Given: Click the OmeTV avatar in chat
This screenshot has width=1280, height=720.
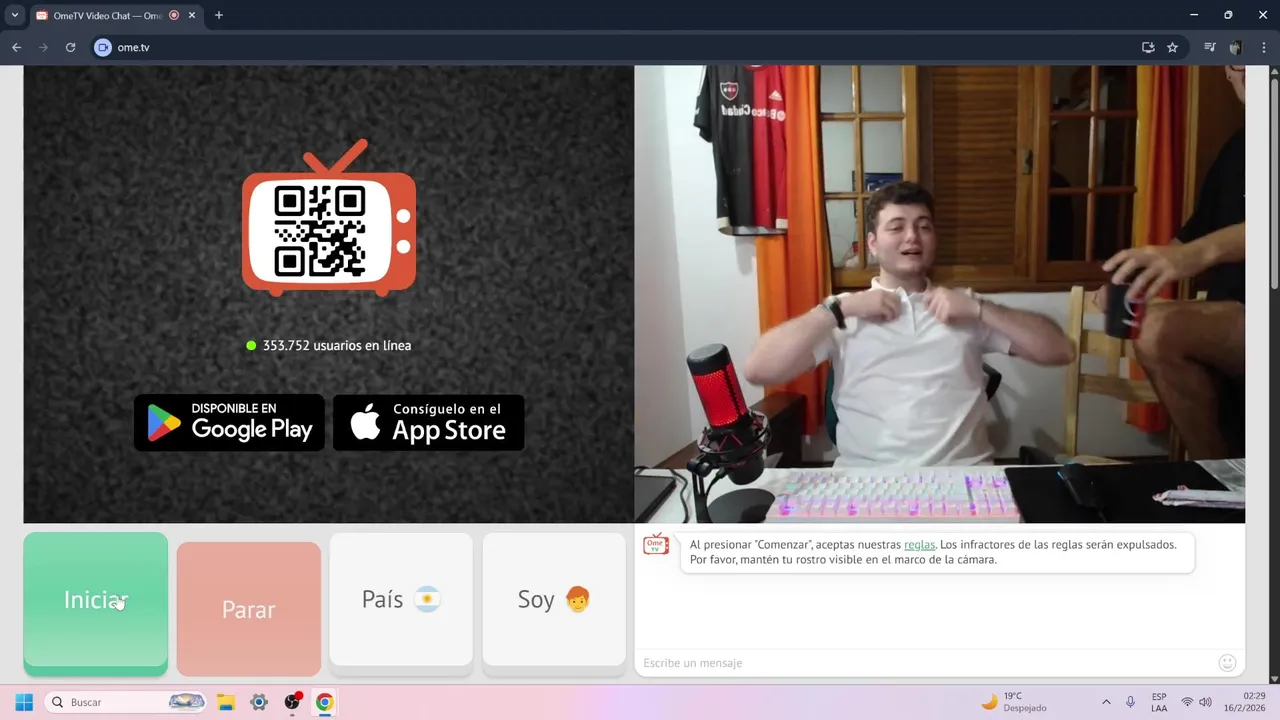Looking at the screenshot, I should [656, 545].
